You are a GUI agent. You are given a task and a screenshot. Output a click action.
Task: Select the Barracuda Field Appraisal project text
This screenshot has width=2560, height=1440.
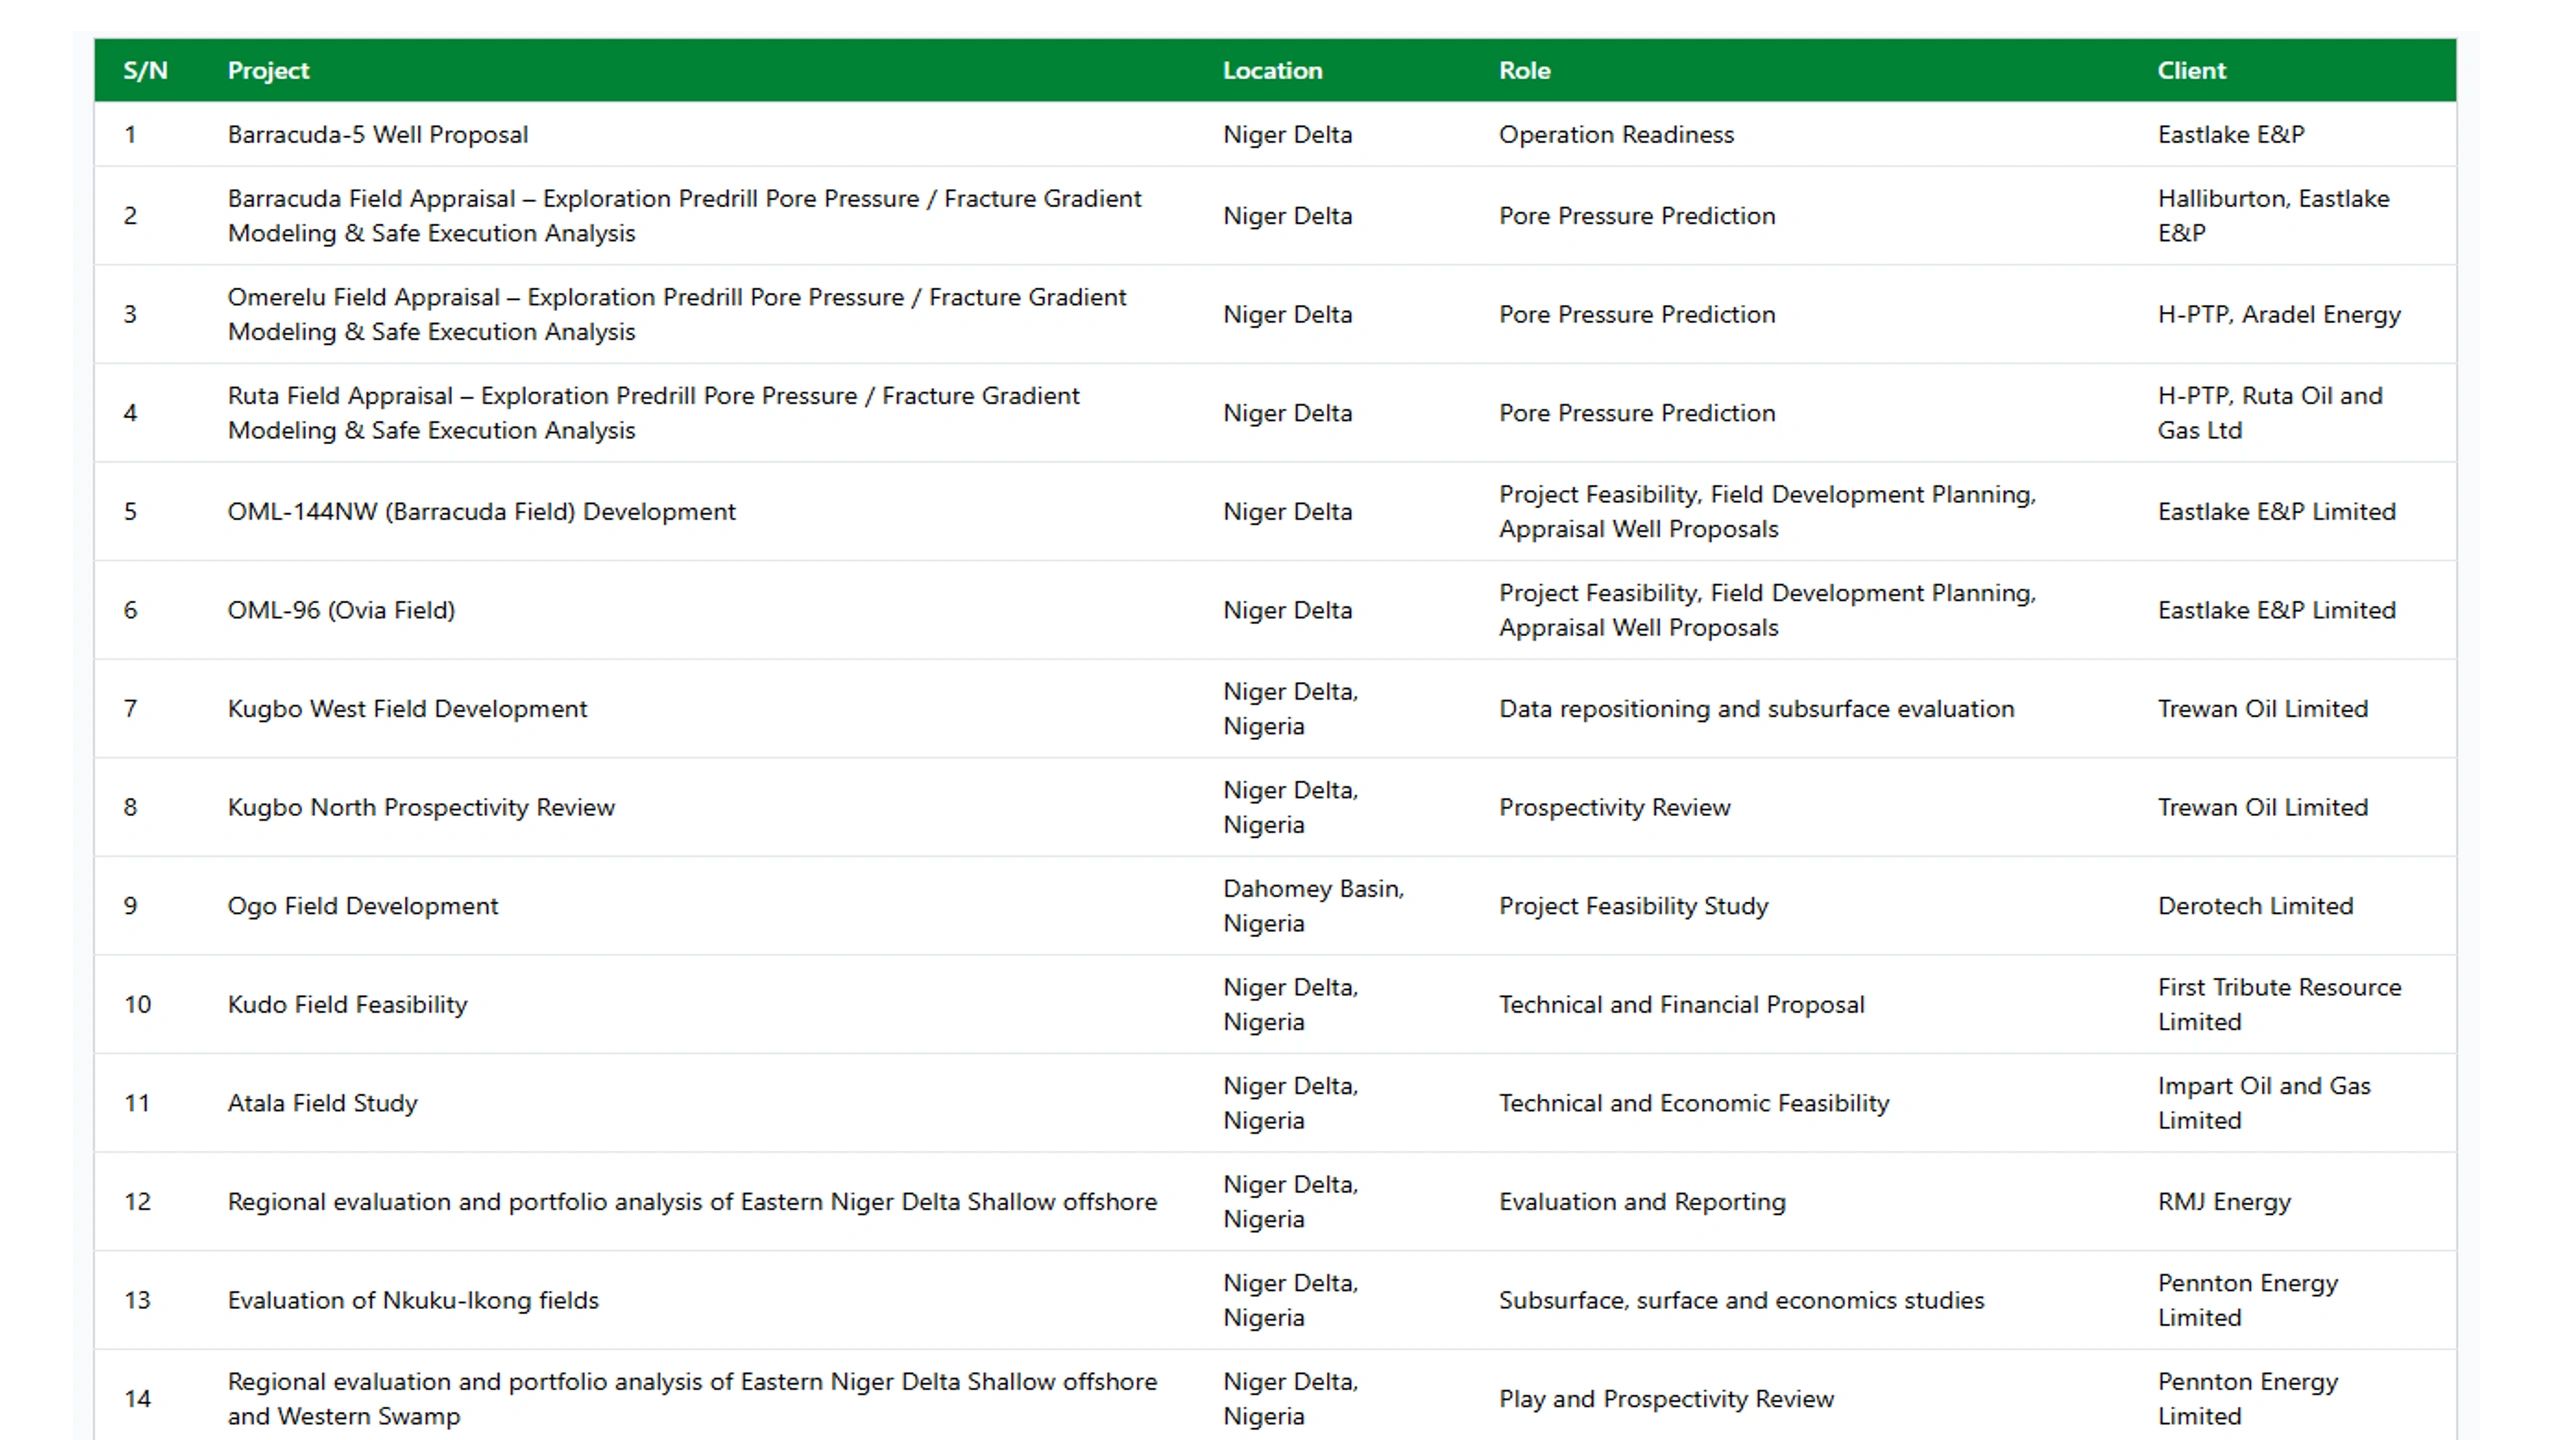coord(684,215)
